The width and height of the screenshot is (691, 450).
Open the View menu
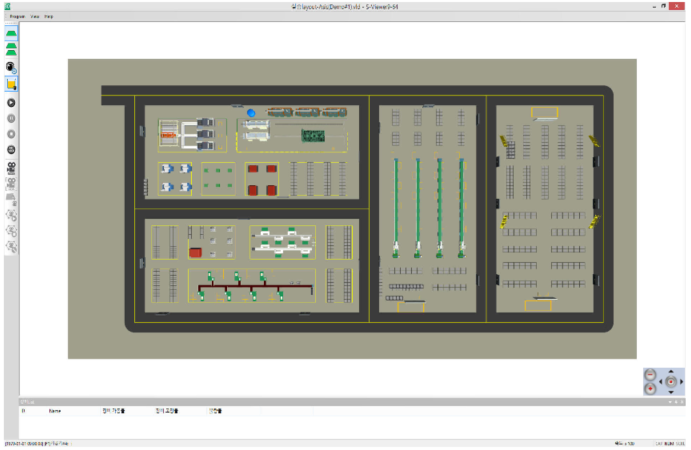point(34,17)
